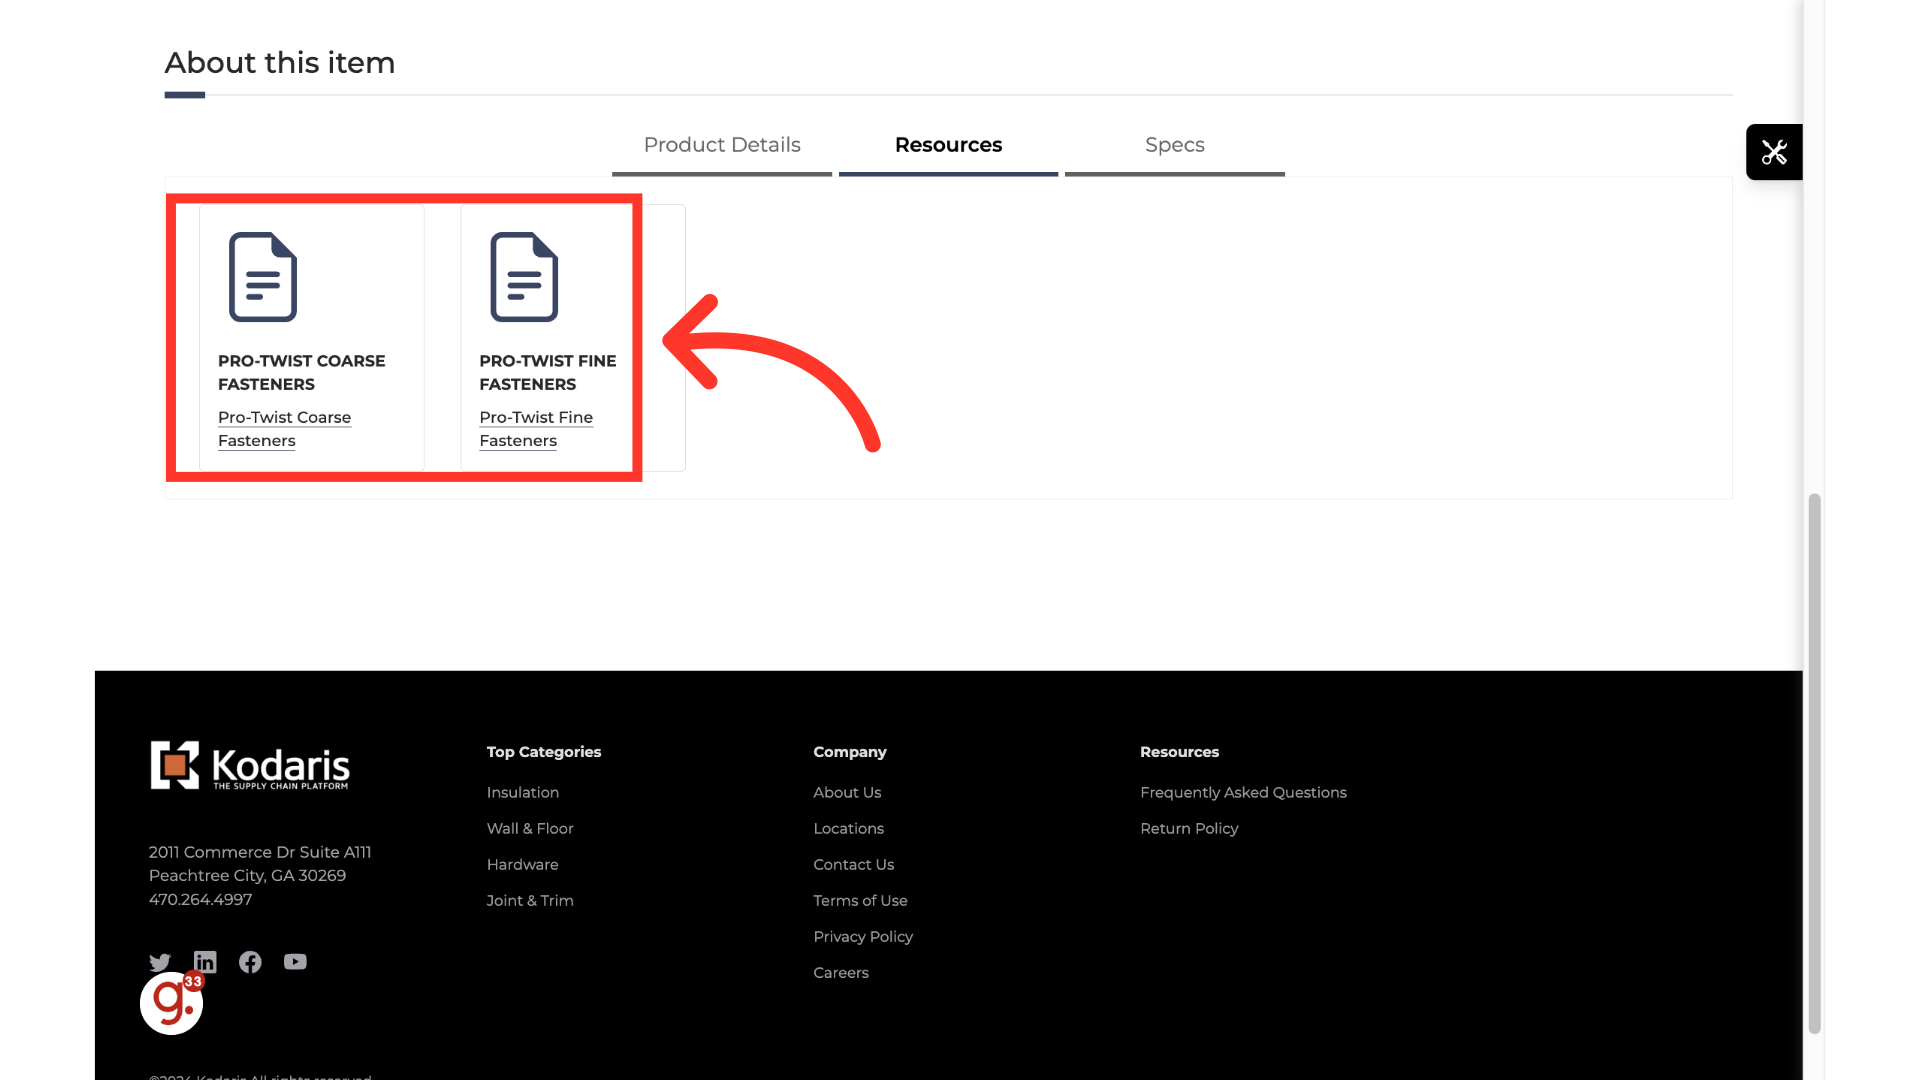This screenshot has width=1920, height=1080.
Task: Click the Kodaris logo in footer
Action: tap(250, 766)
